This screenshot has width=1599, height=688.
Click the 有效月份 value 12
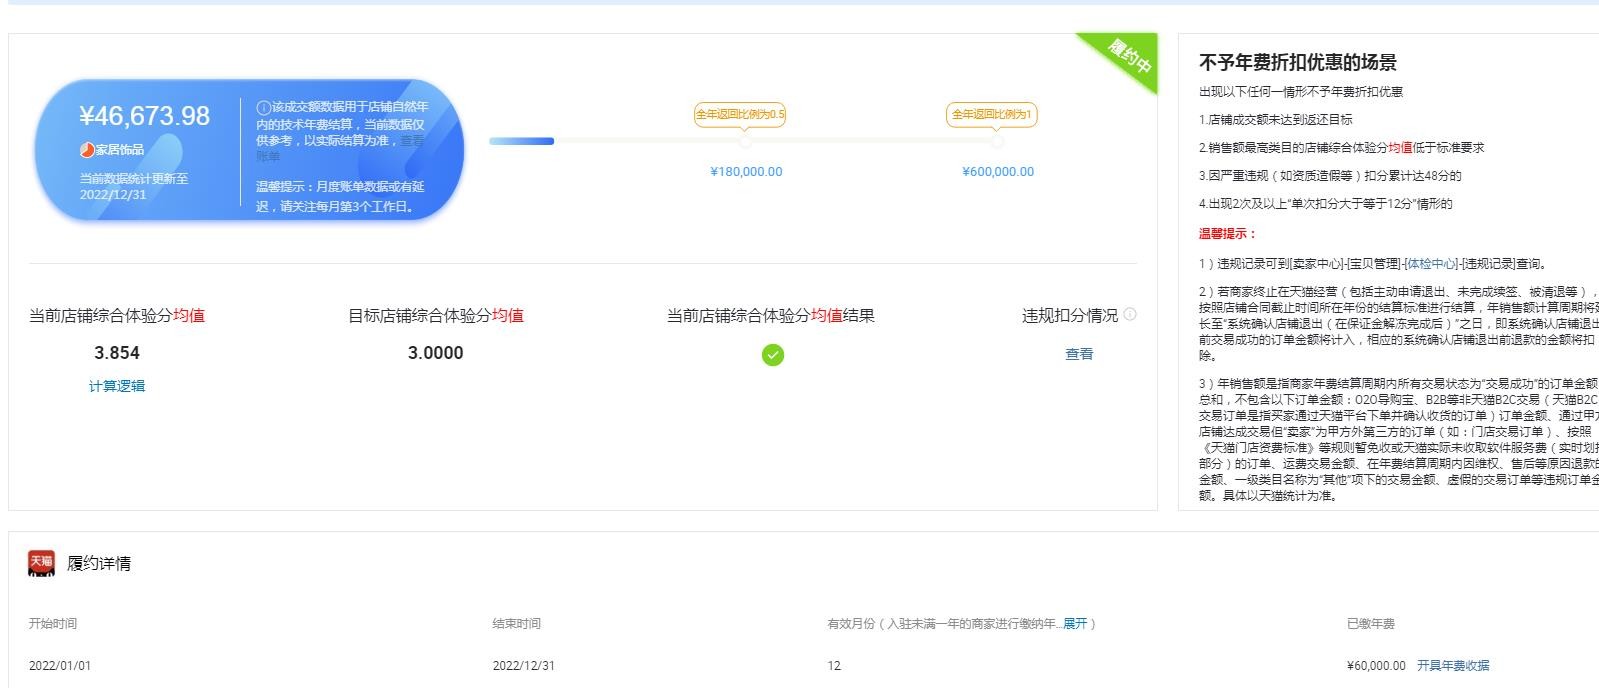click(x=834, y=665)
